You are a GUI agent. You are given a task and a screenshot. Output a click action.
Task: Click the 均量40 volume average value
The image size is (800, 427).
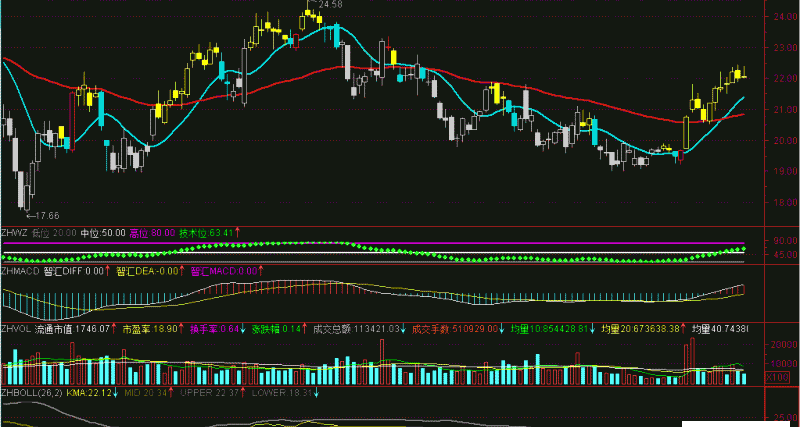tap(720, 329)
